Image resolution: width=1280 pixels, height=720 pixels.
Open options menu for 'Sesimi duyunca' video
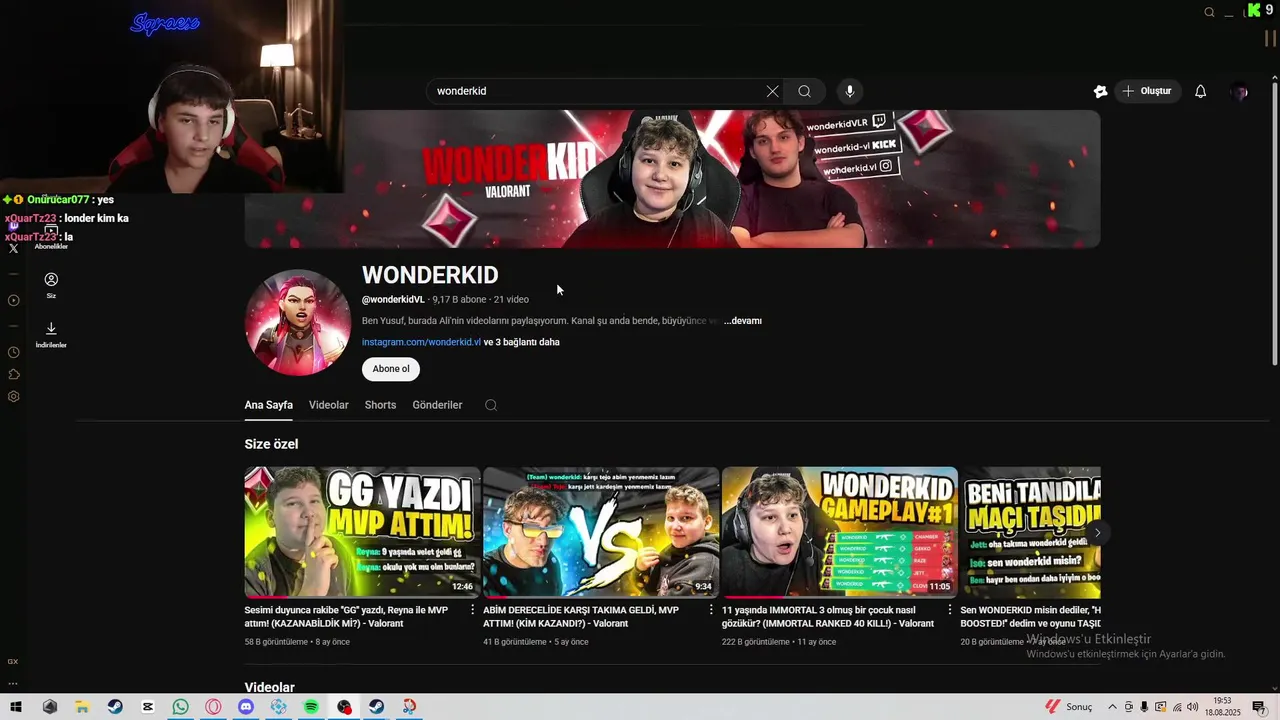(472, 609)
